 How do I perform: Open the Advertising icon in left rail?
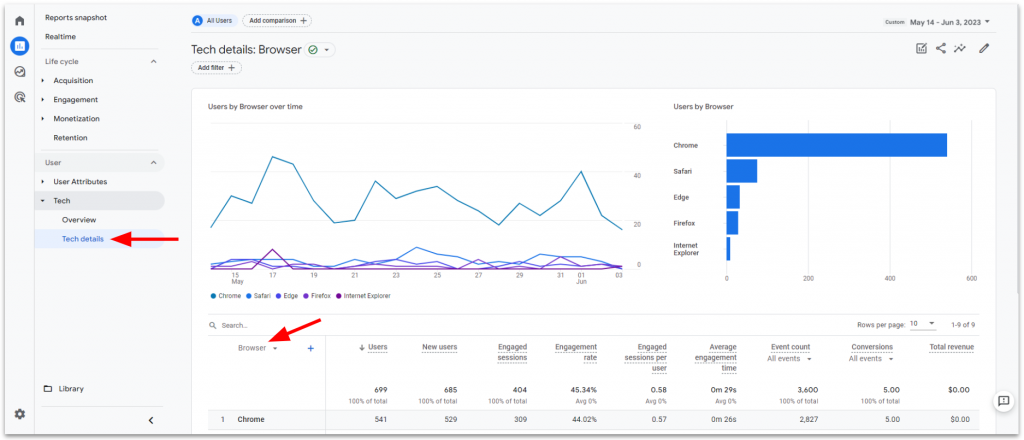(19, 97)
